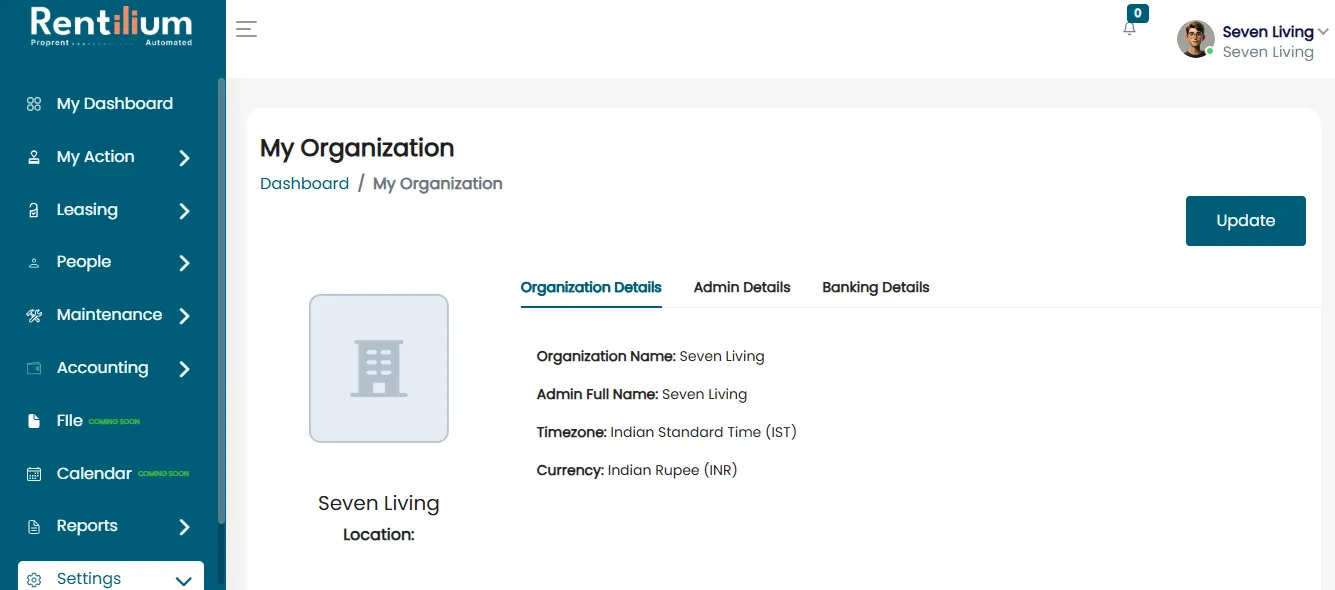Expand the Reports submenu chevron
The width and height of the screenshot is (1335, 590).
[184, 527]
